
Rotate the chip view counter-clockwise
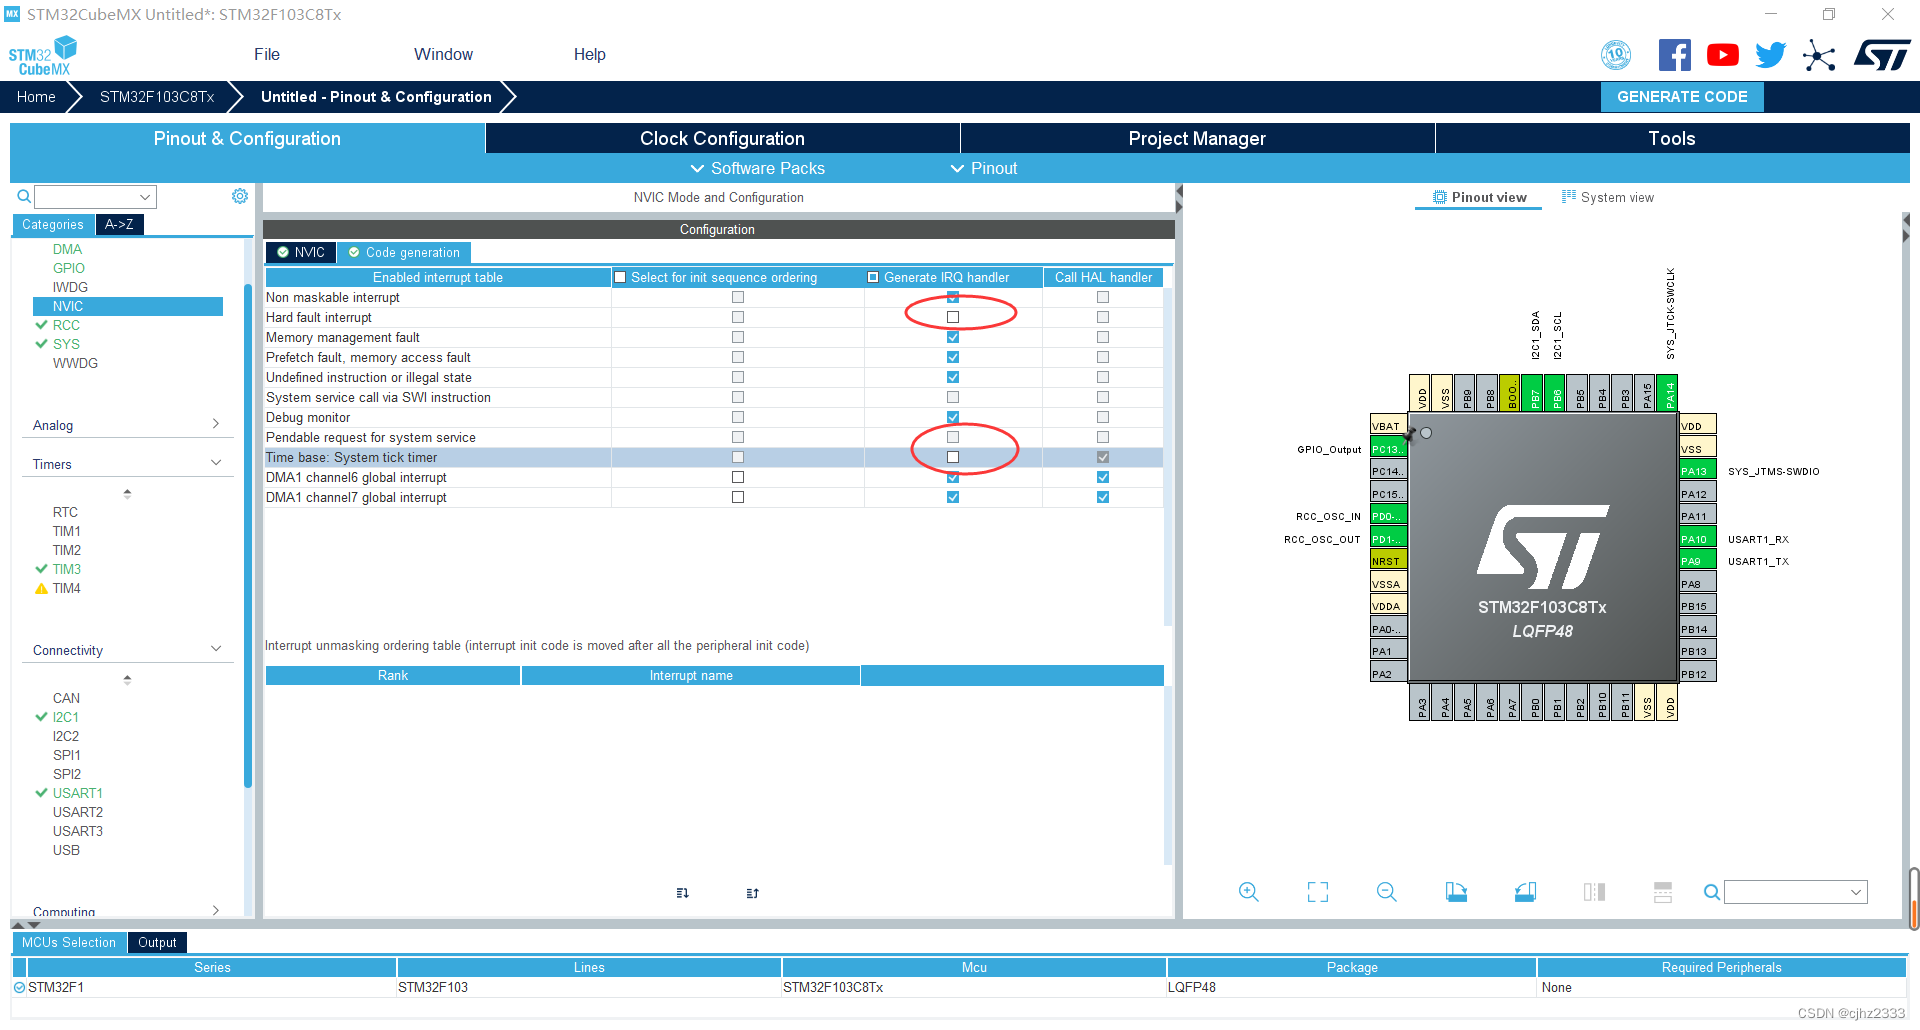1525,892
